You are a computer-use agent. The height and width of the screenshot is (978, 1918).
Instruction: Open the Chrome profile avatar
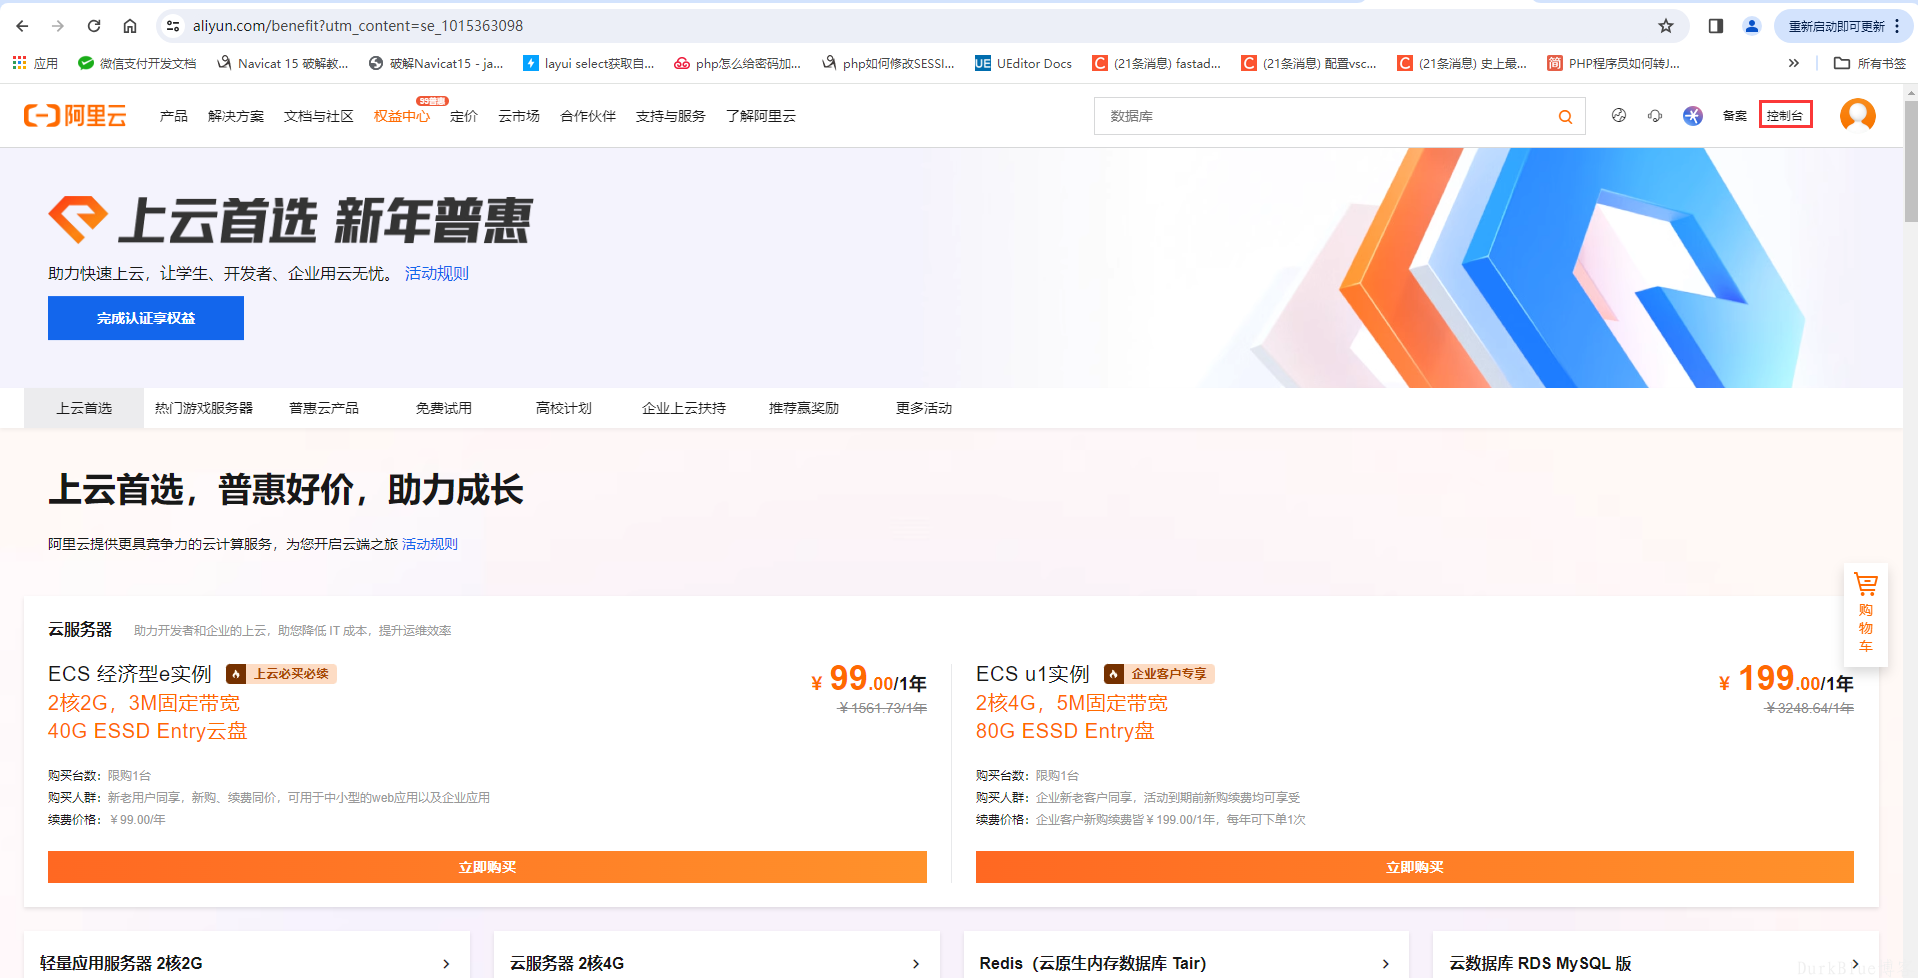click(1752, 26)
